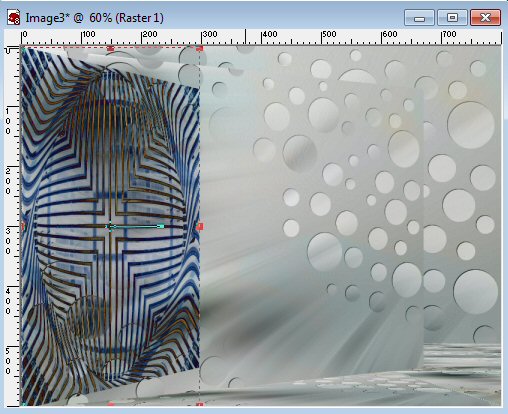508x414 pixels.
Task: Click the Image3 title bar text
Action: click(x=94, y=18)
